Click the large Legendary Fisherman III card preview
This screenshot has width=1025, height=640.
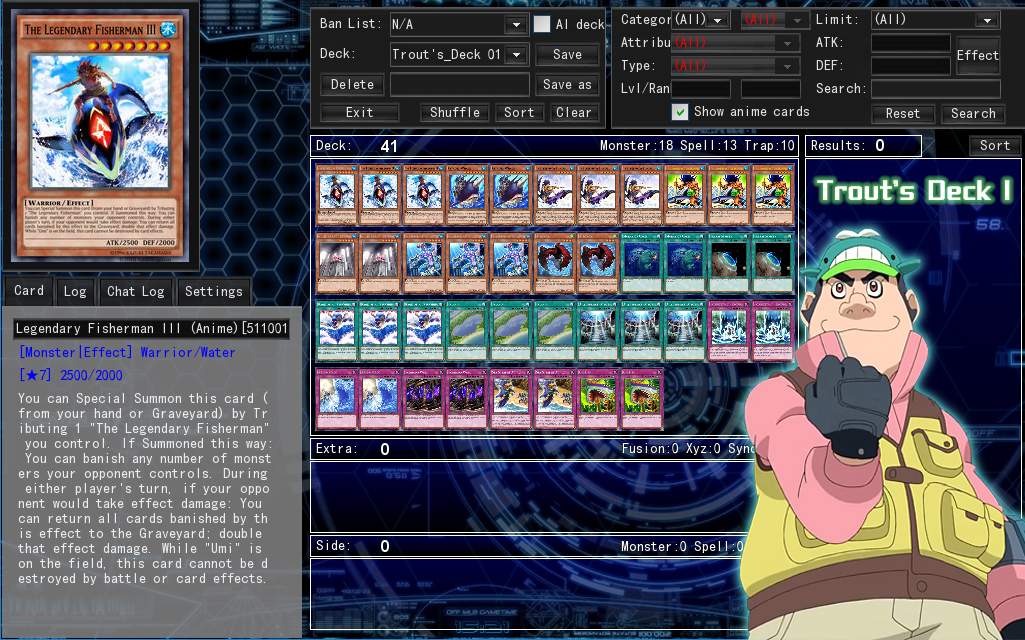(x=100, y=136)
